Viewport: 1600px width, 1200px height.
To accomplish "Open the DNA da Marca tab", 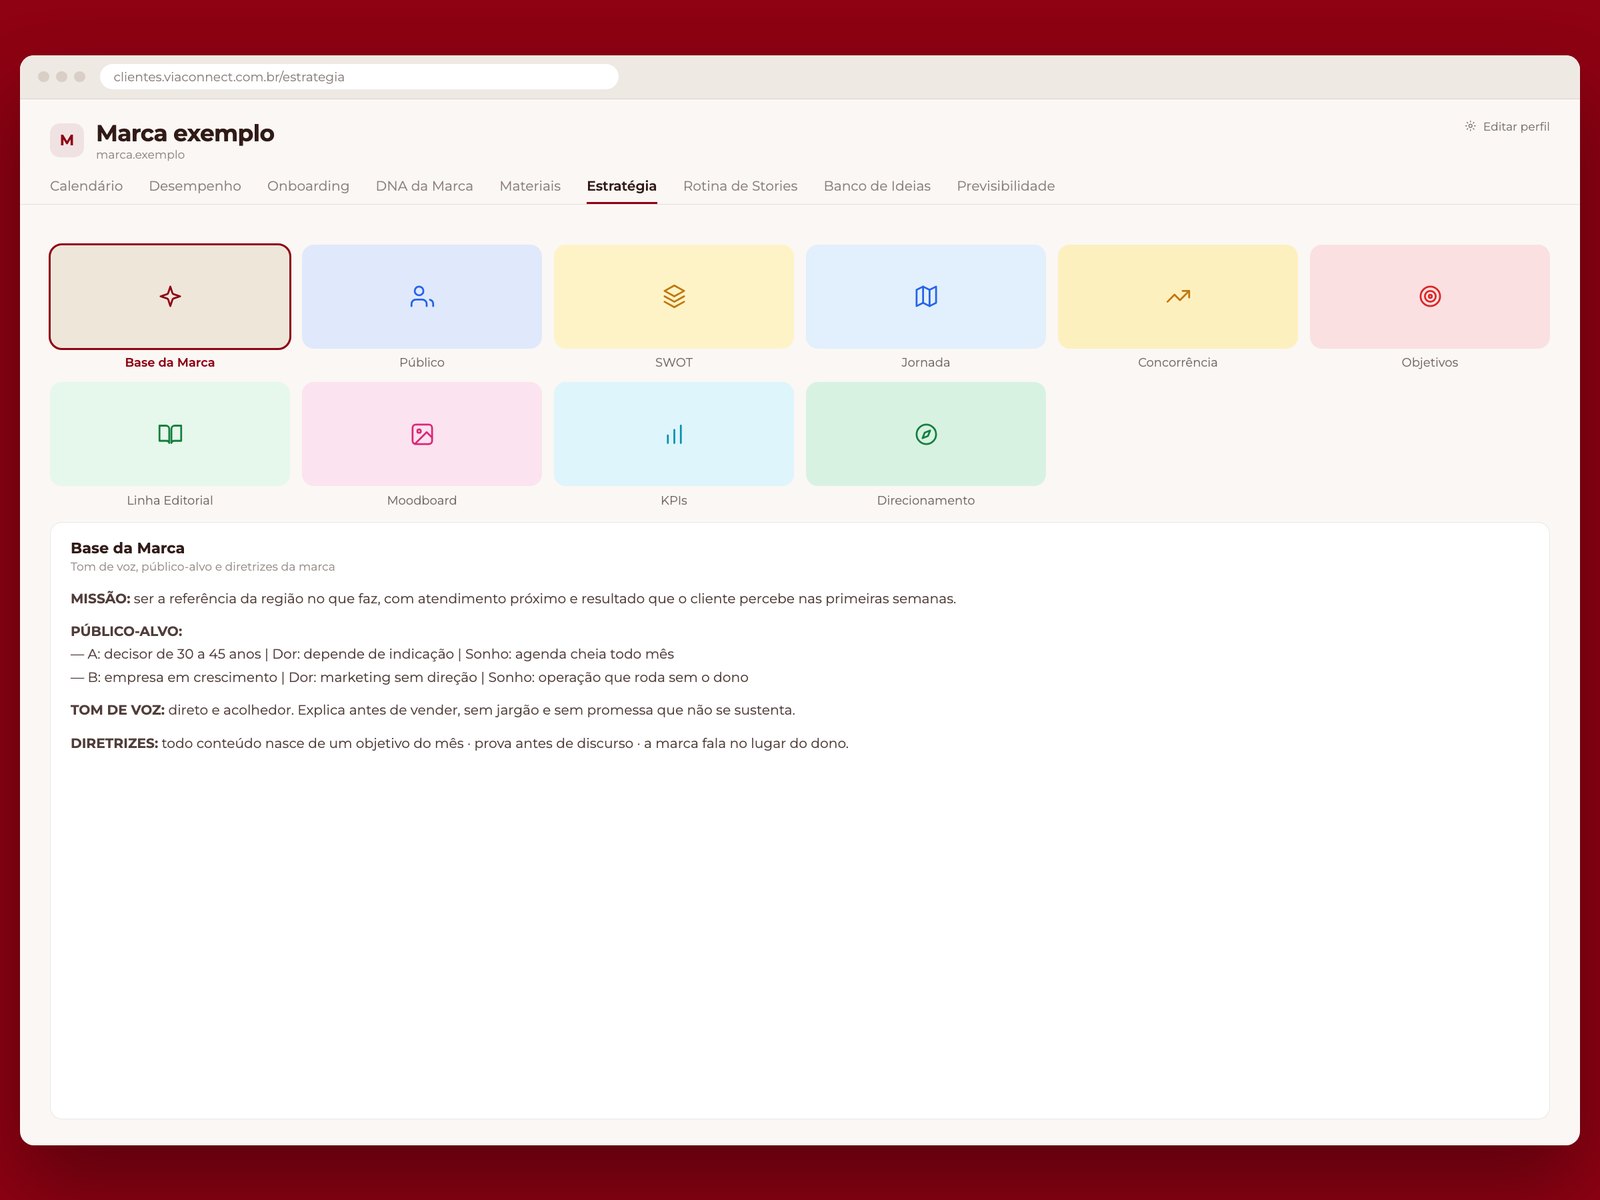I will point(424,186).
